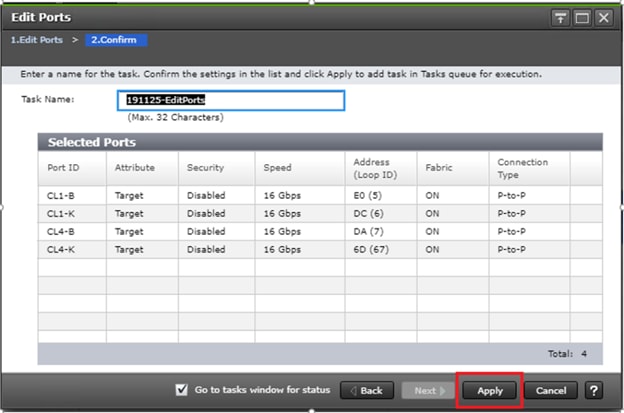
Task: Click the Fabric column header
Action: pyautogui.click(x=453, y=168)
